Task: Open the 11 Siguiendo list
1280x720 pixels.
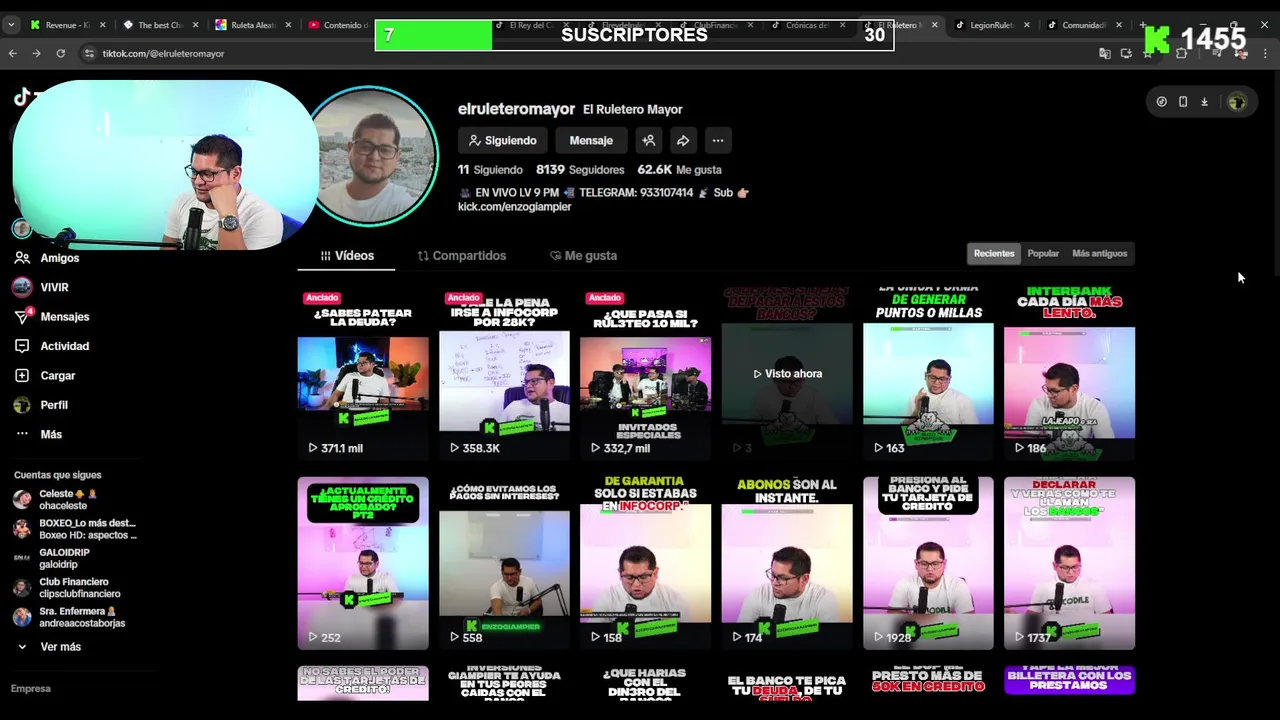Action: pos(490,170)
